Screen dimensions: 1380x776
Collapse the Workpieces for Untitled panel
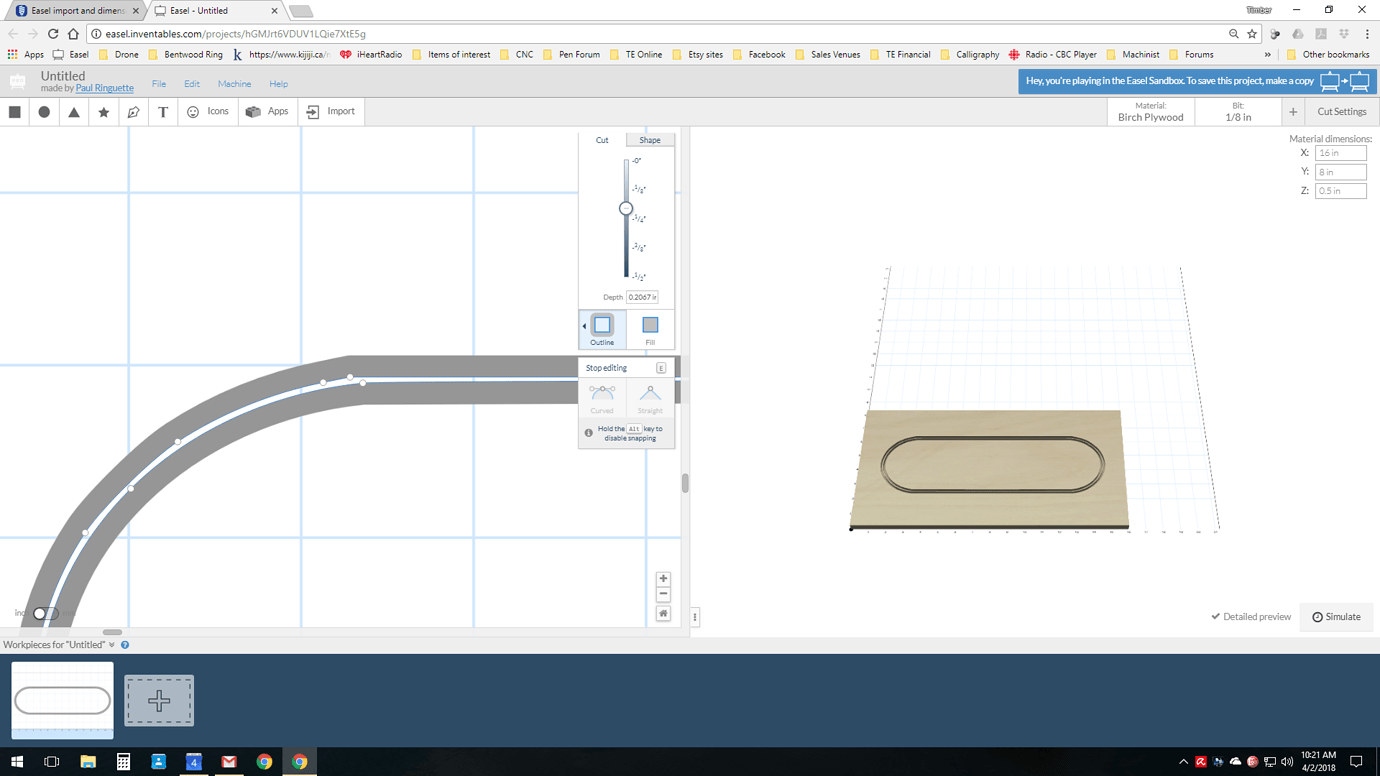(110, 644)
